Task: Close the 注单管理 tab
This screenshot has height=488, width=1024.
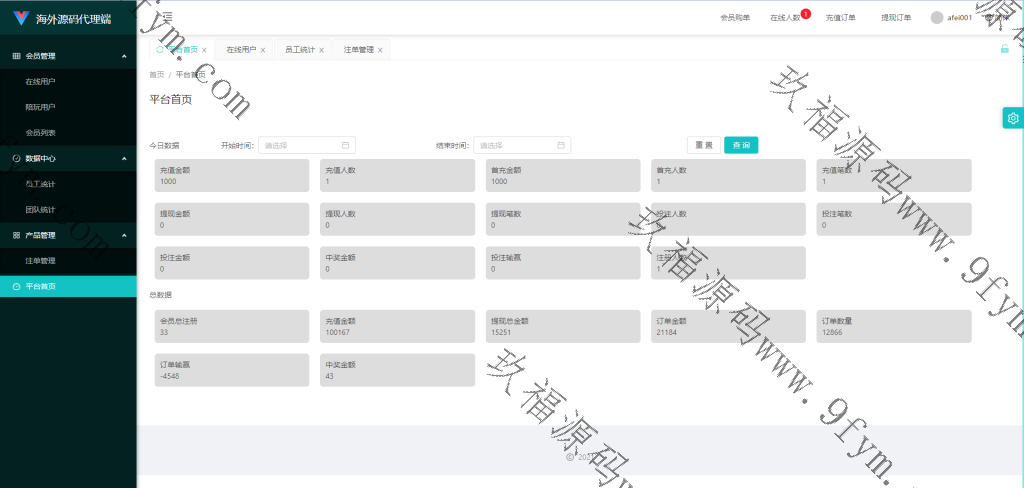Action: (x=380, y=50)
